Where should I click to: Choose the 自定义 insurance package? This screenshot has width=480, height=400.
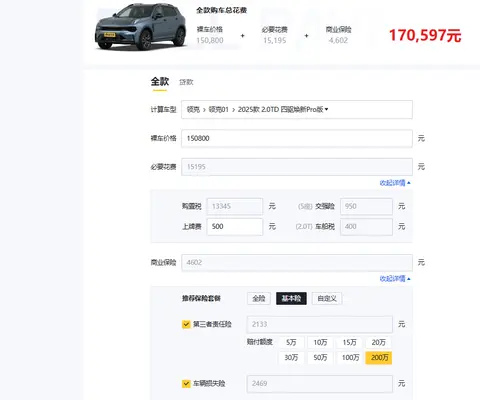coord(327,298)
